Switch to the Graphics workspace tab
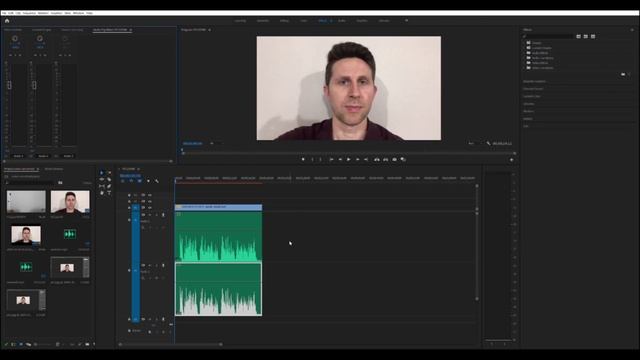640x360 pixels. [362, 20]
